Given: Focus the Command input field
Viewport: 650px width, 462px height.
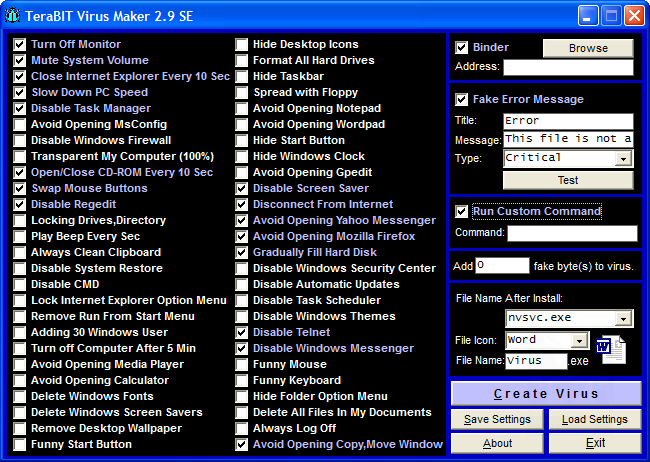Looking at the screenshot, I should point(571,234).
